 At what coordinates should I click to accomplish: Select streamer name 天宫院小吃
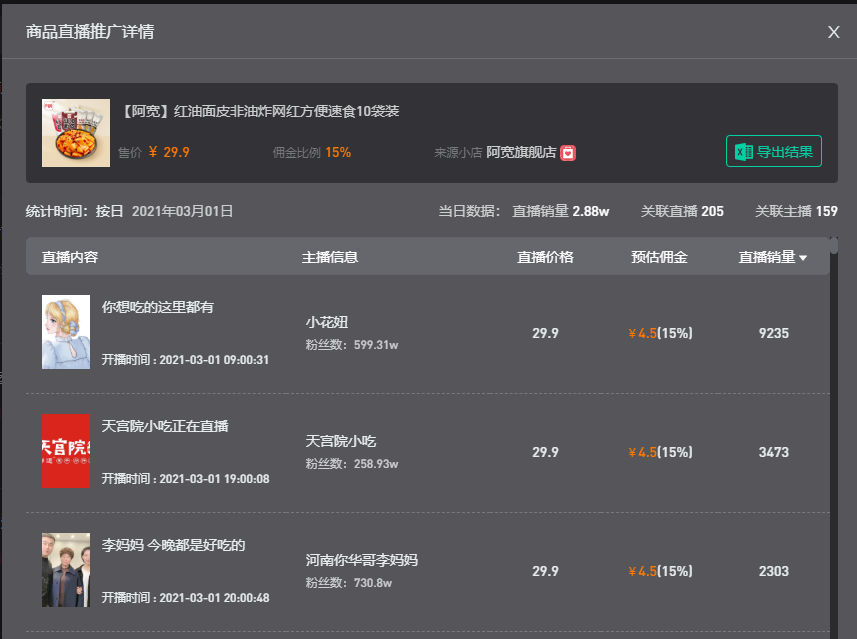click(341, 441)
